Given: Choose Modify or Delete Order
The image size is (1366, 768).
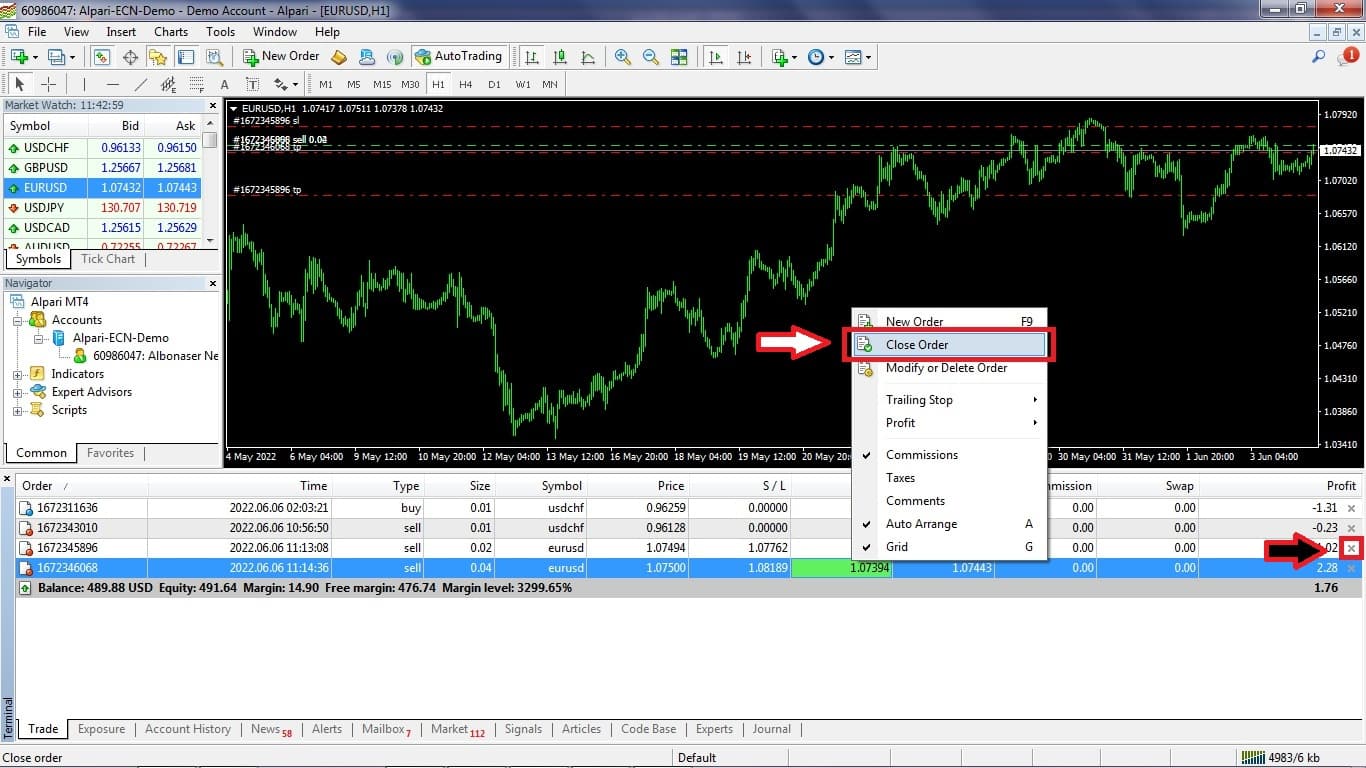Looking at the screenshot, I should coord(949,368).
